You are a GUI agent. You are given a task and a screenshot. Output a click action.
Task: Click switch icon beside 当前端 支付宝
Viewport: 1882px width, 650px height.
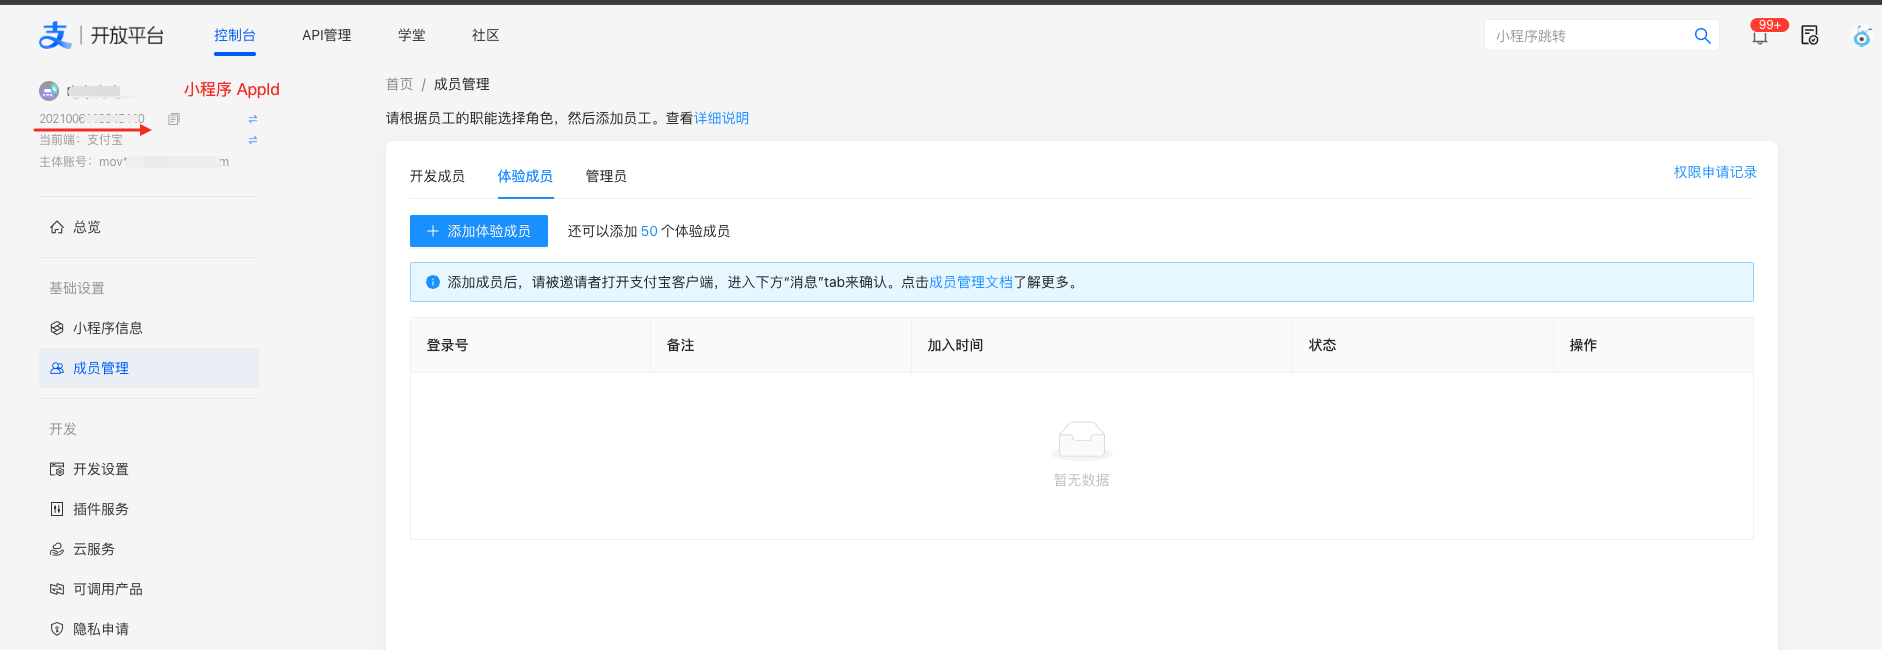253,140
